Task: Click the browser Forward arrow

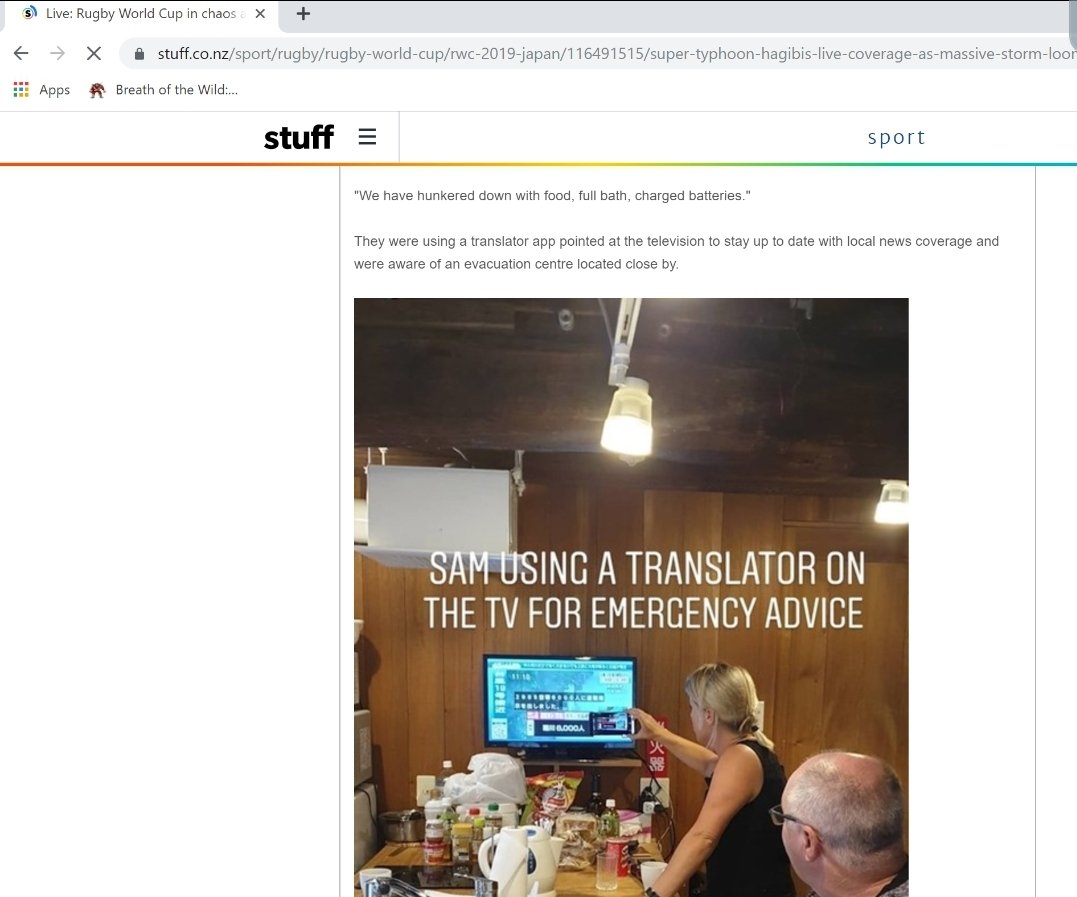Action: pyautogui.click(x=58, y=54)
